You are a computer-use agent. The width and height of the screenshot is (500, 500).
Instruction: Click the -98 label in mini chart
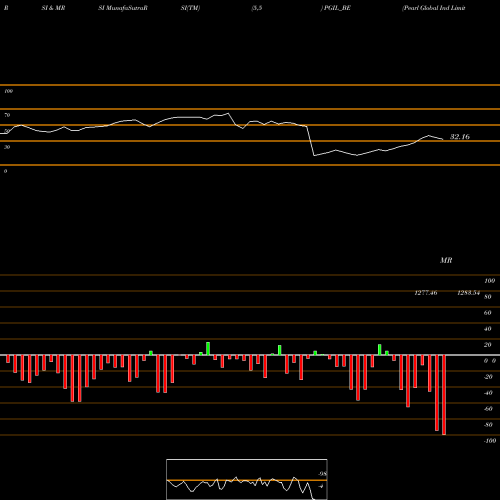[x=322, y=474]
